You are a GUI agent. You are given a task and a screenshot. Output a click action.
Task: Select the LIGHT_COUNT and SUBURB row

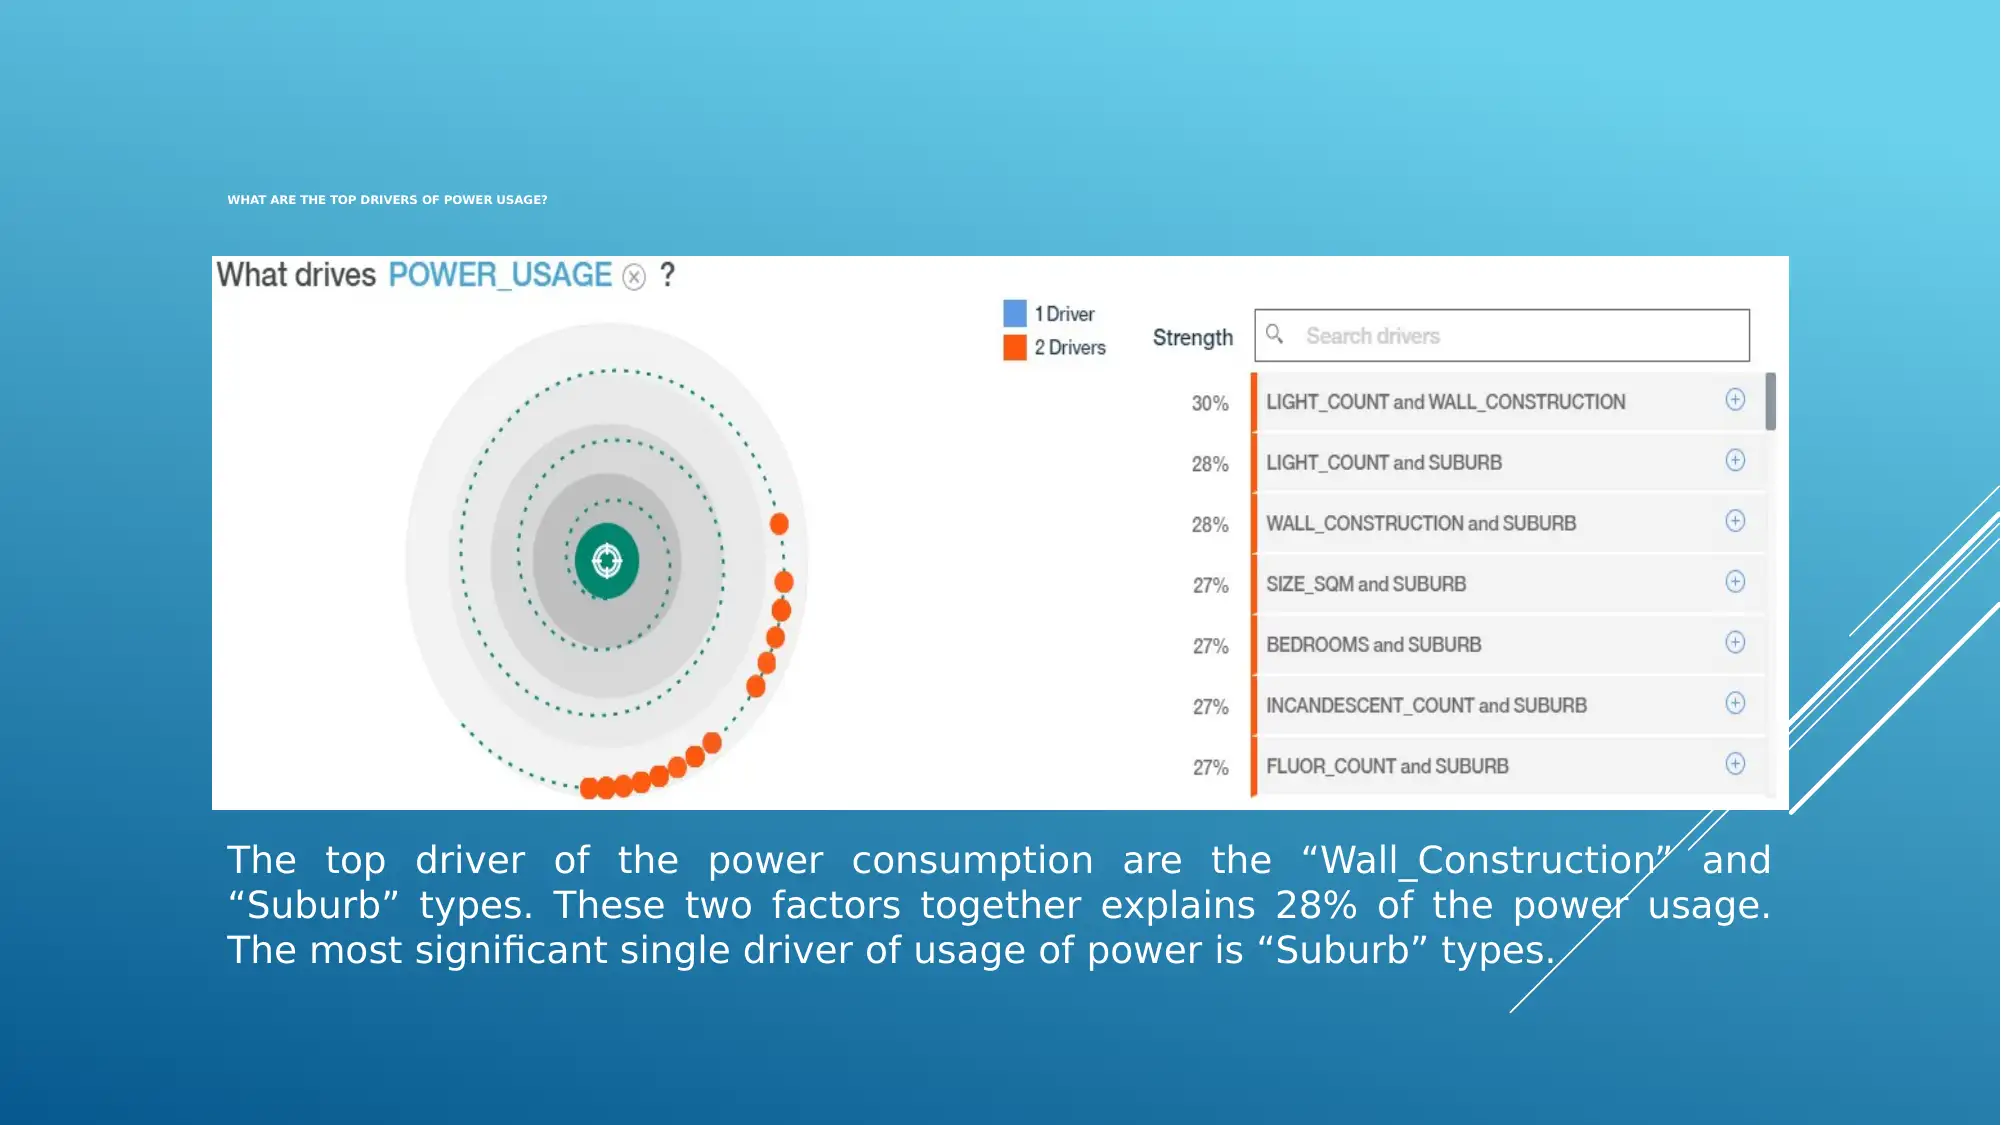(1497, 462)
